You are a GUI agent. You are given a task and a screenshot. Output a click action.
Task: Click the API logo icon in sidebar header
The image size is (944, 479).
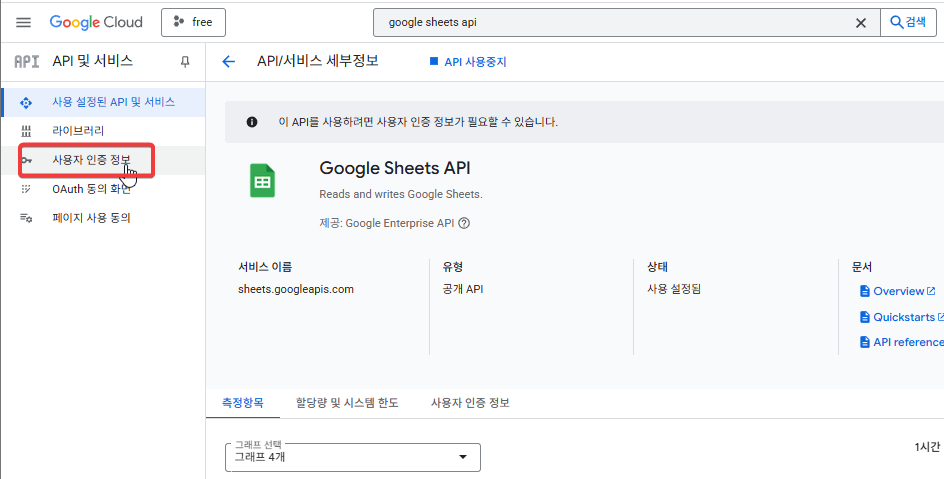point(26,61)
